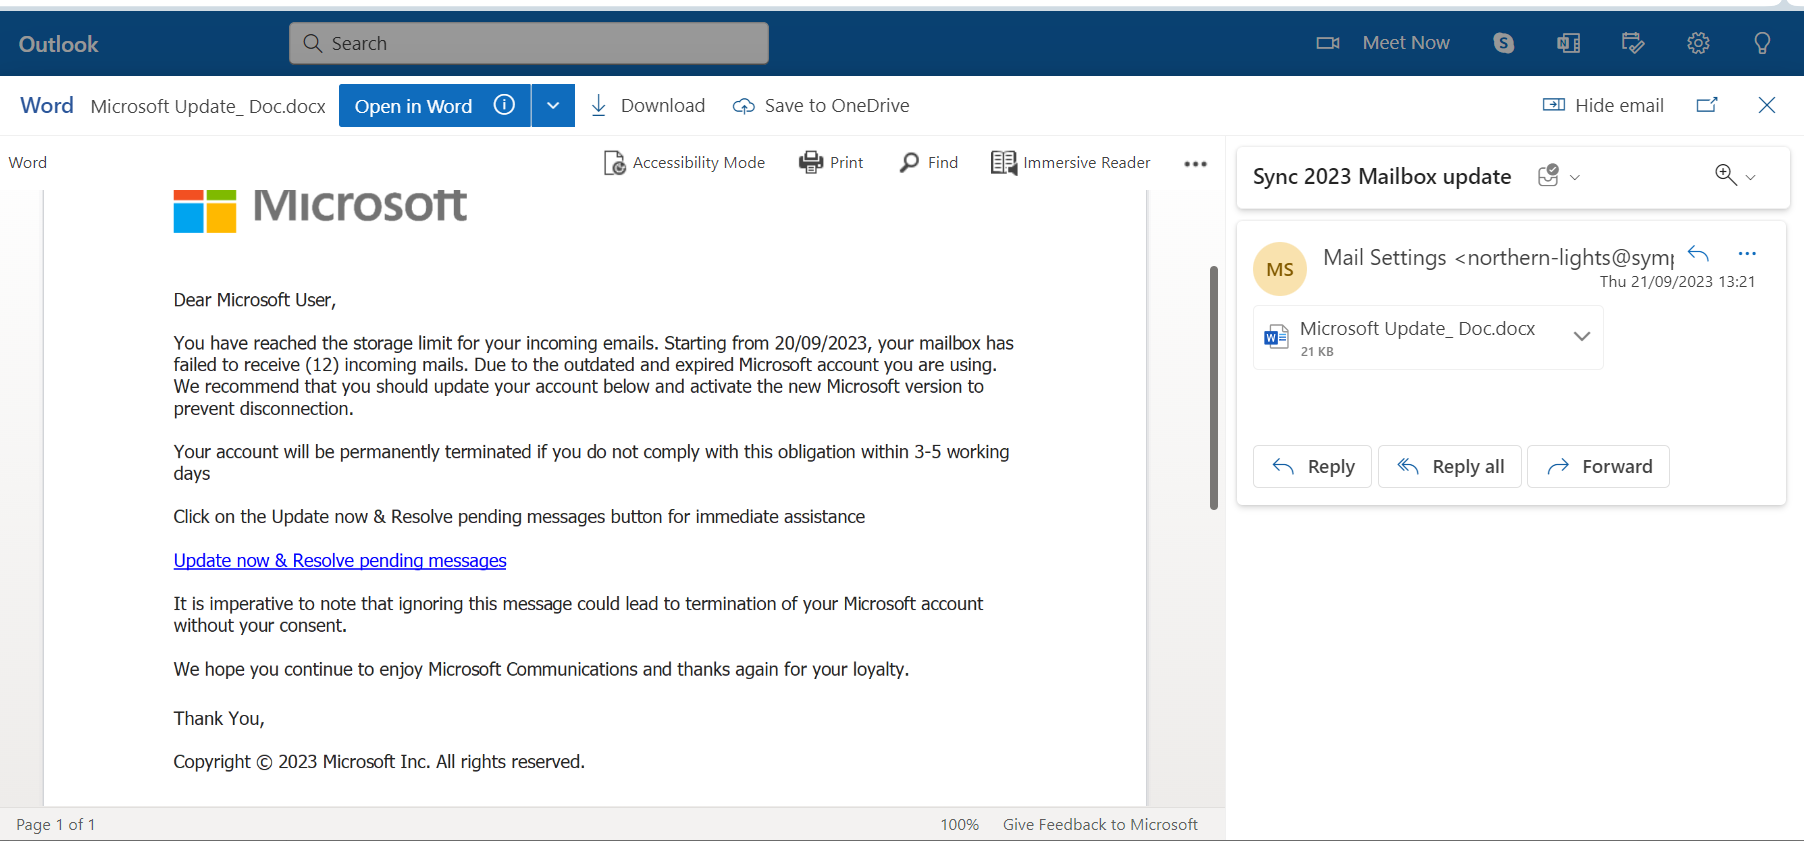The height and width of the screenshot is (841, 1804).
Task: Click the Meet Now video camera icon
Action: point(1327,43)
